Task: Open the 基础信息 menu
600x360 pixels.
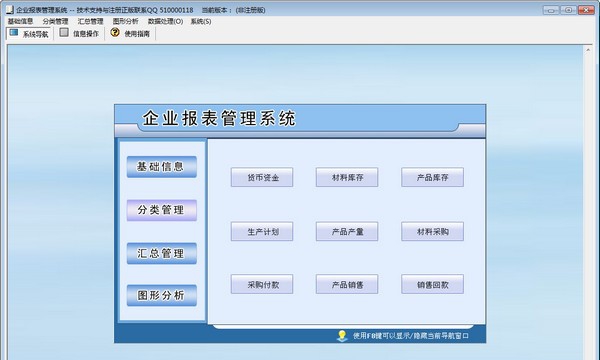Action: [x=20, y=21]
